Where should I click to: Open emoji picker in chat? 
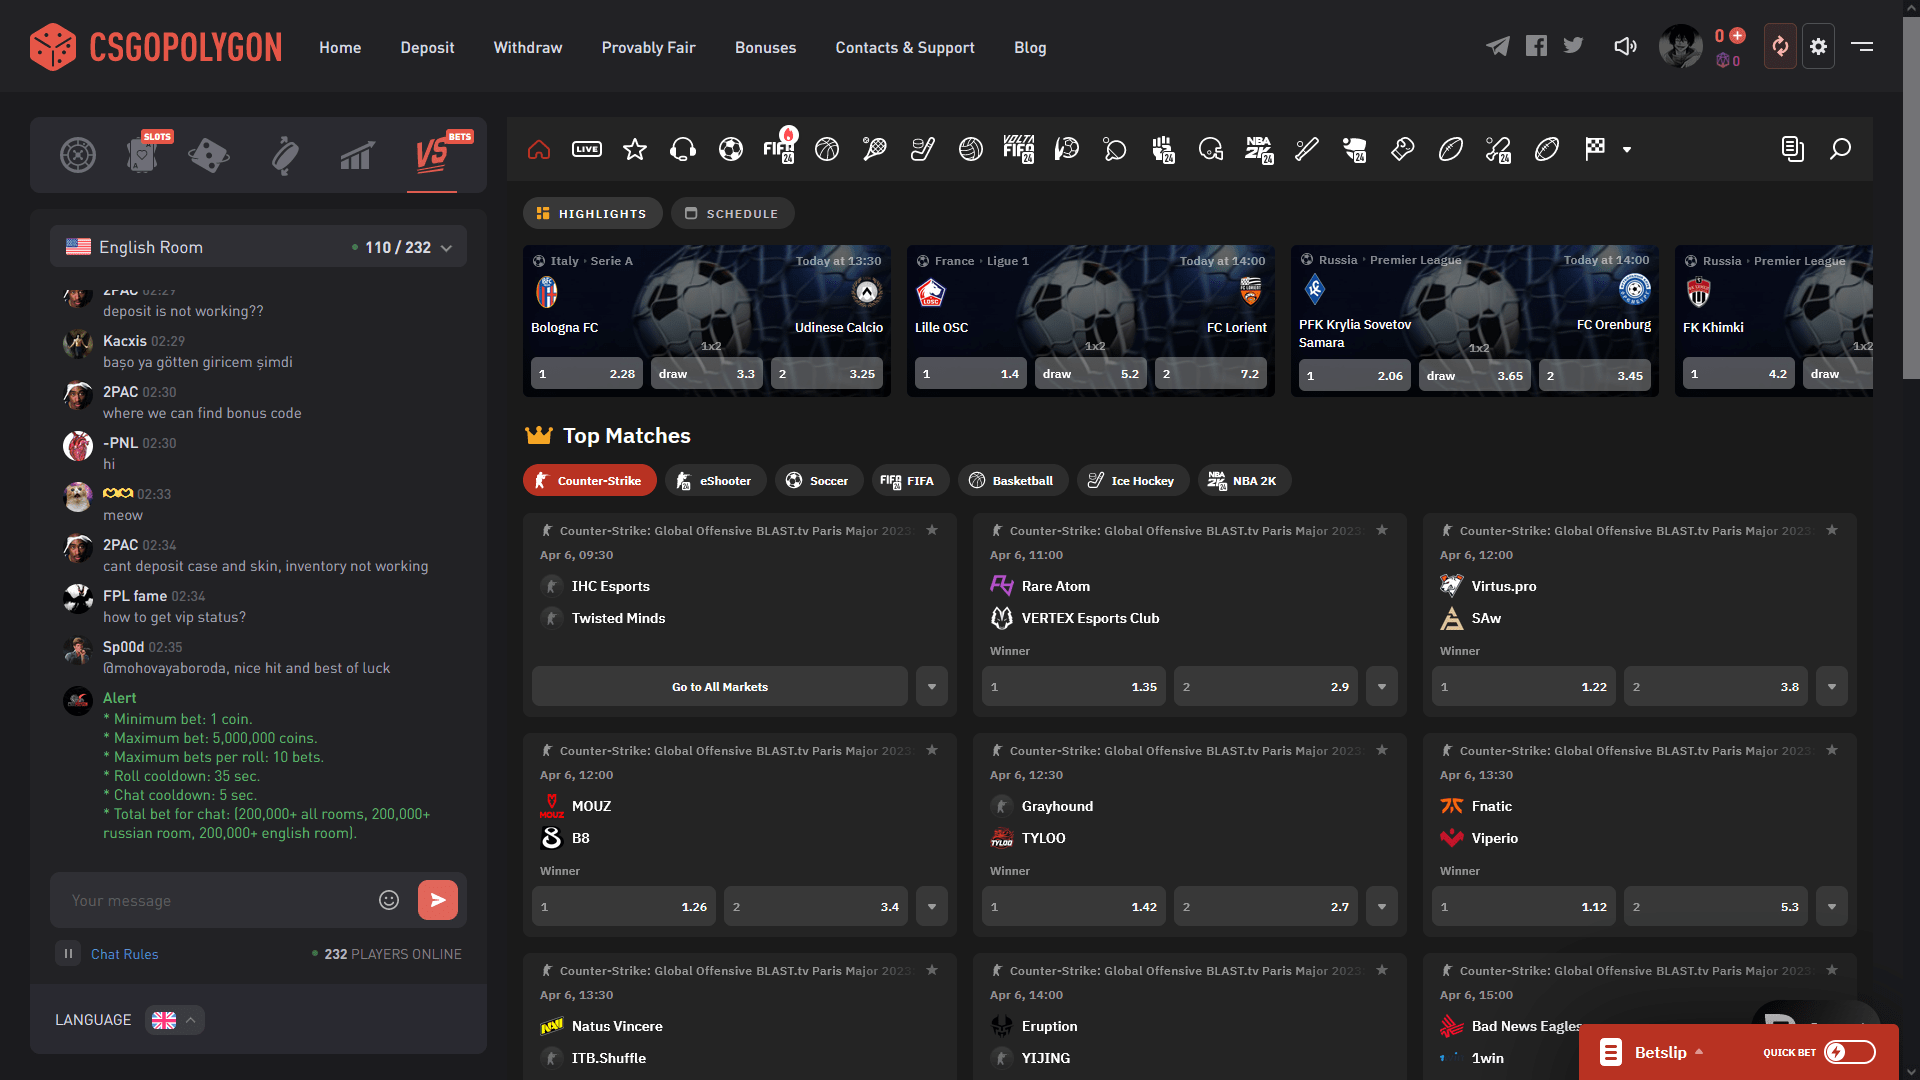tap(389, 900)
